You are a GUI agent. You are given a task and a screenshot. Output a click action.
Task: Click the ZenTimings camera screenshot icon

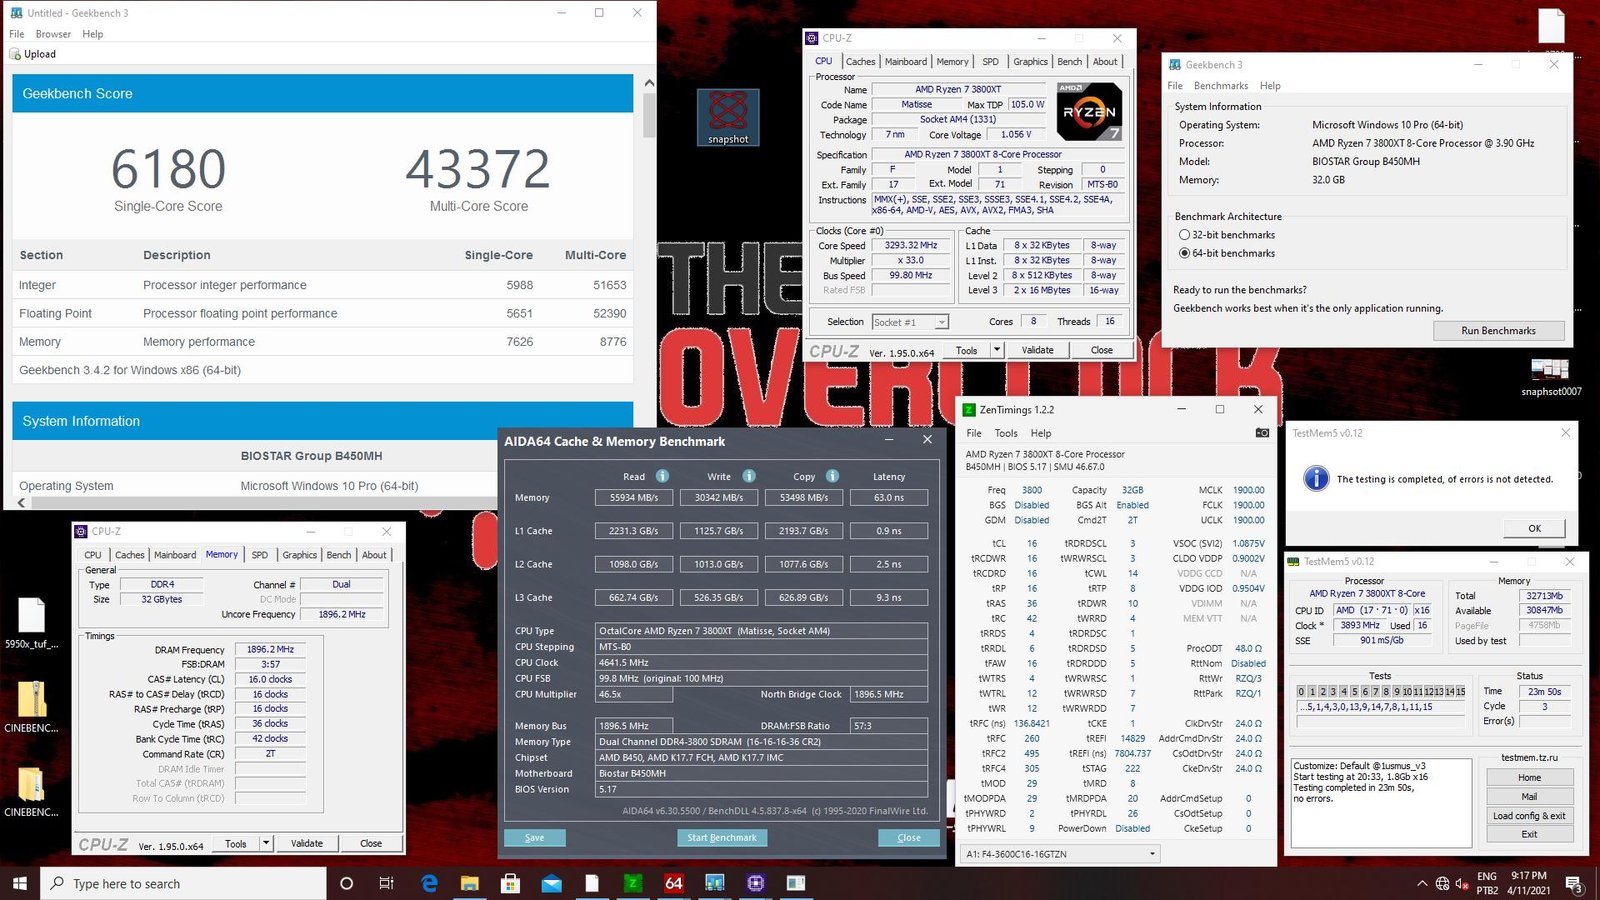pos(1262,433)
